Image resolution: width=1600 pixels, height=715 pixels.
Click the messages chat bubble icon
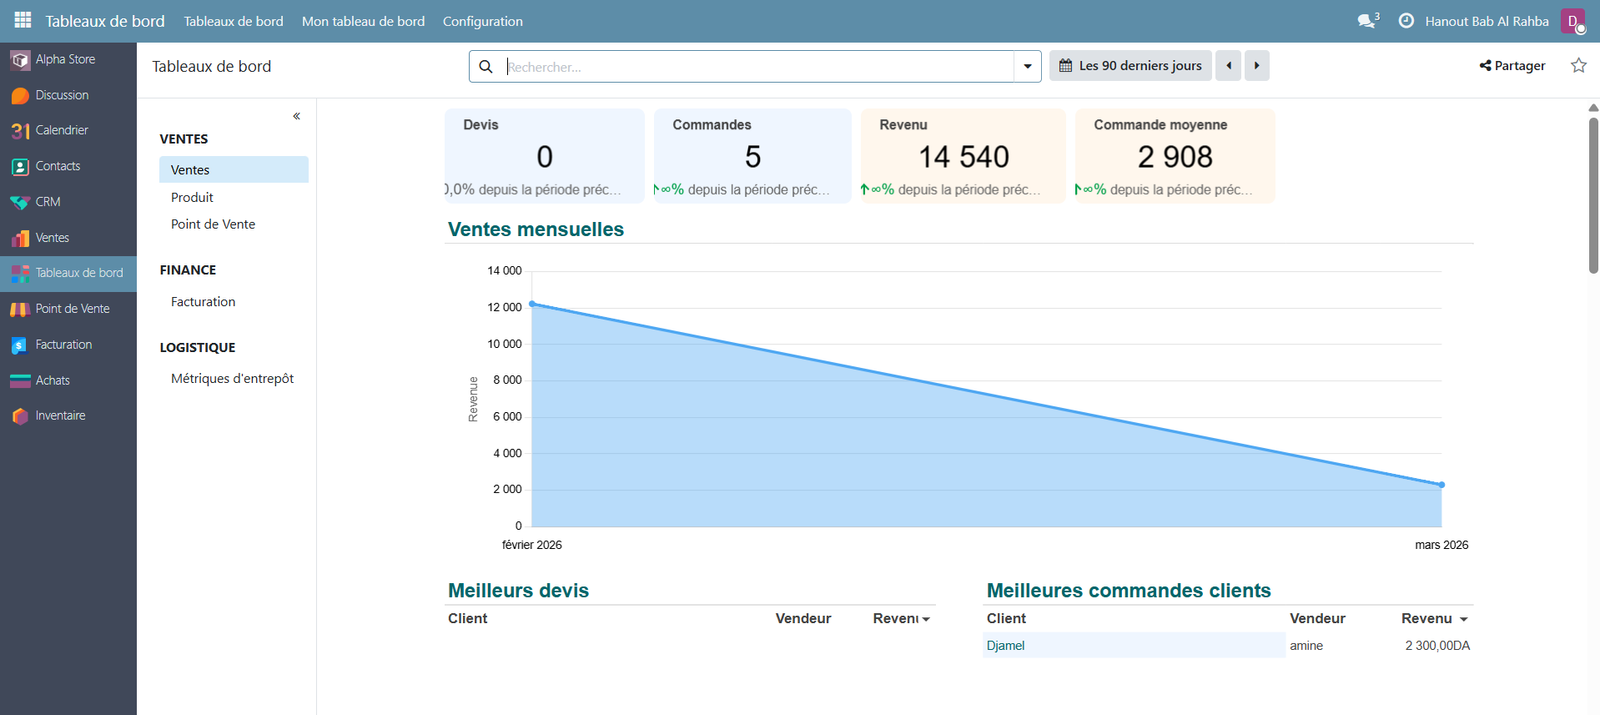[x=1366, y=21]
